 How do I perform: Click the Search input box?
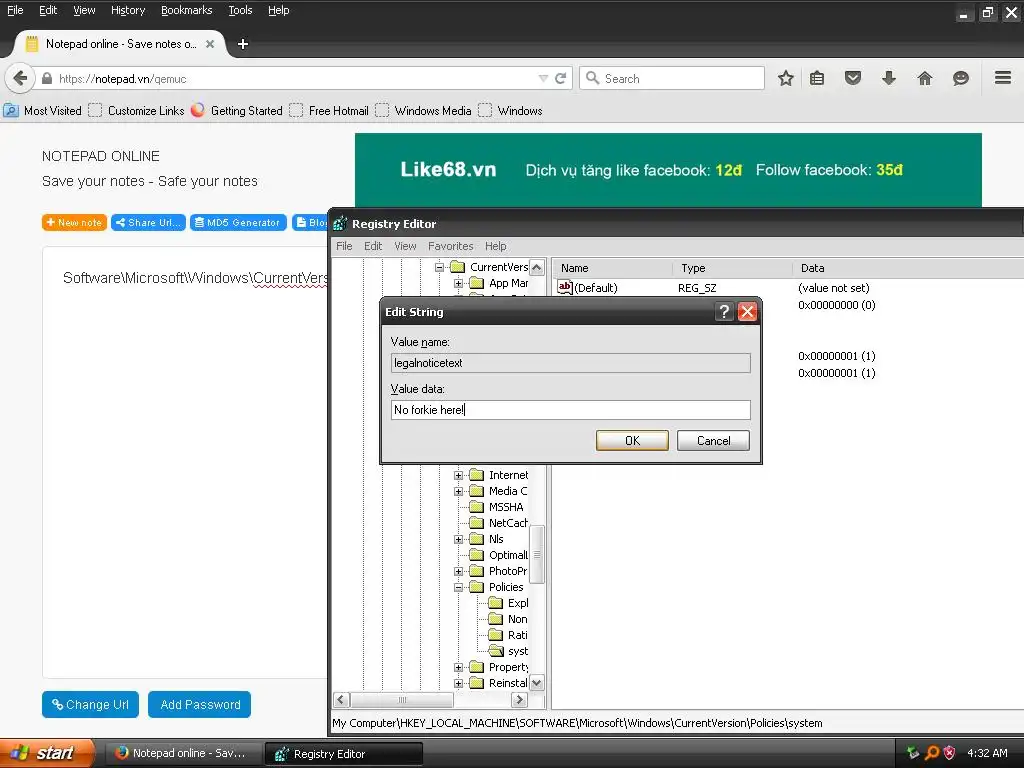(x=672, y=78)
